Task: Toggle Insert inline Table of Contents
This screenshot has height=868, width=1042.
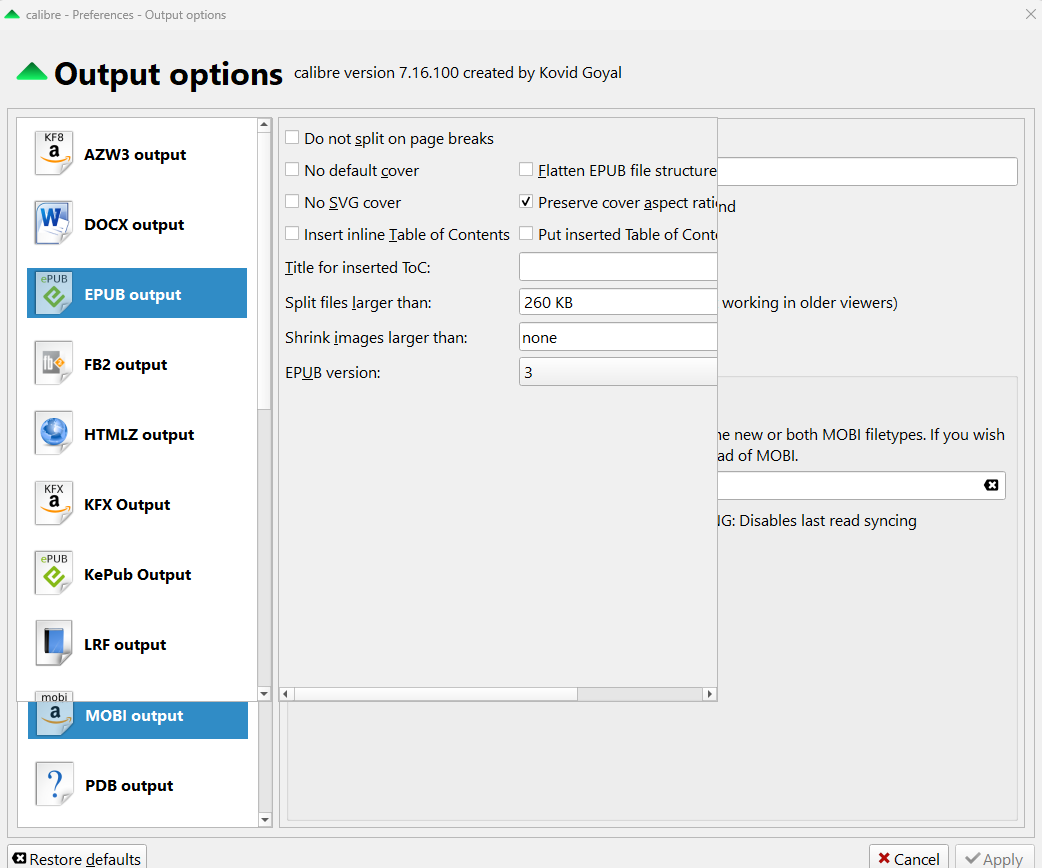Action: pyautogui.click(x=293, y=235)
